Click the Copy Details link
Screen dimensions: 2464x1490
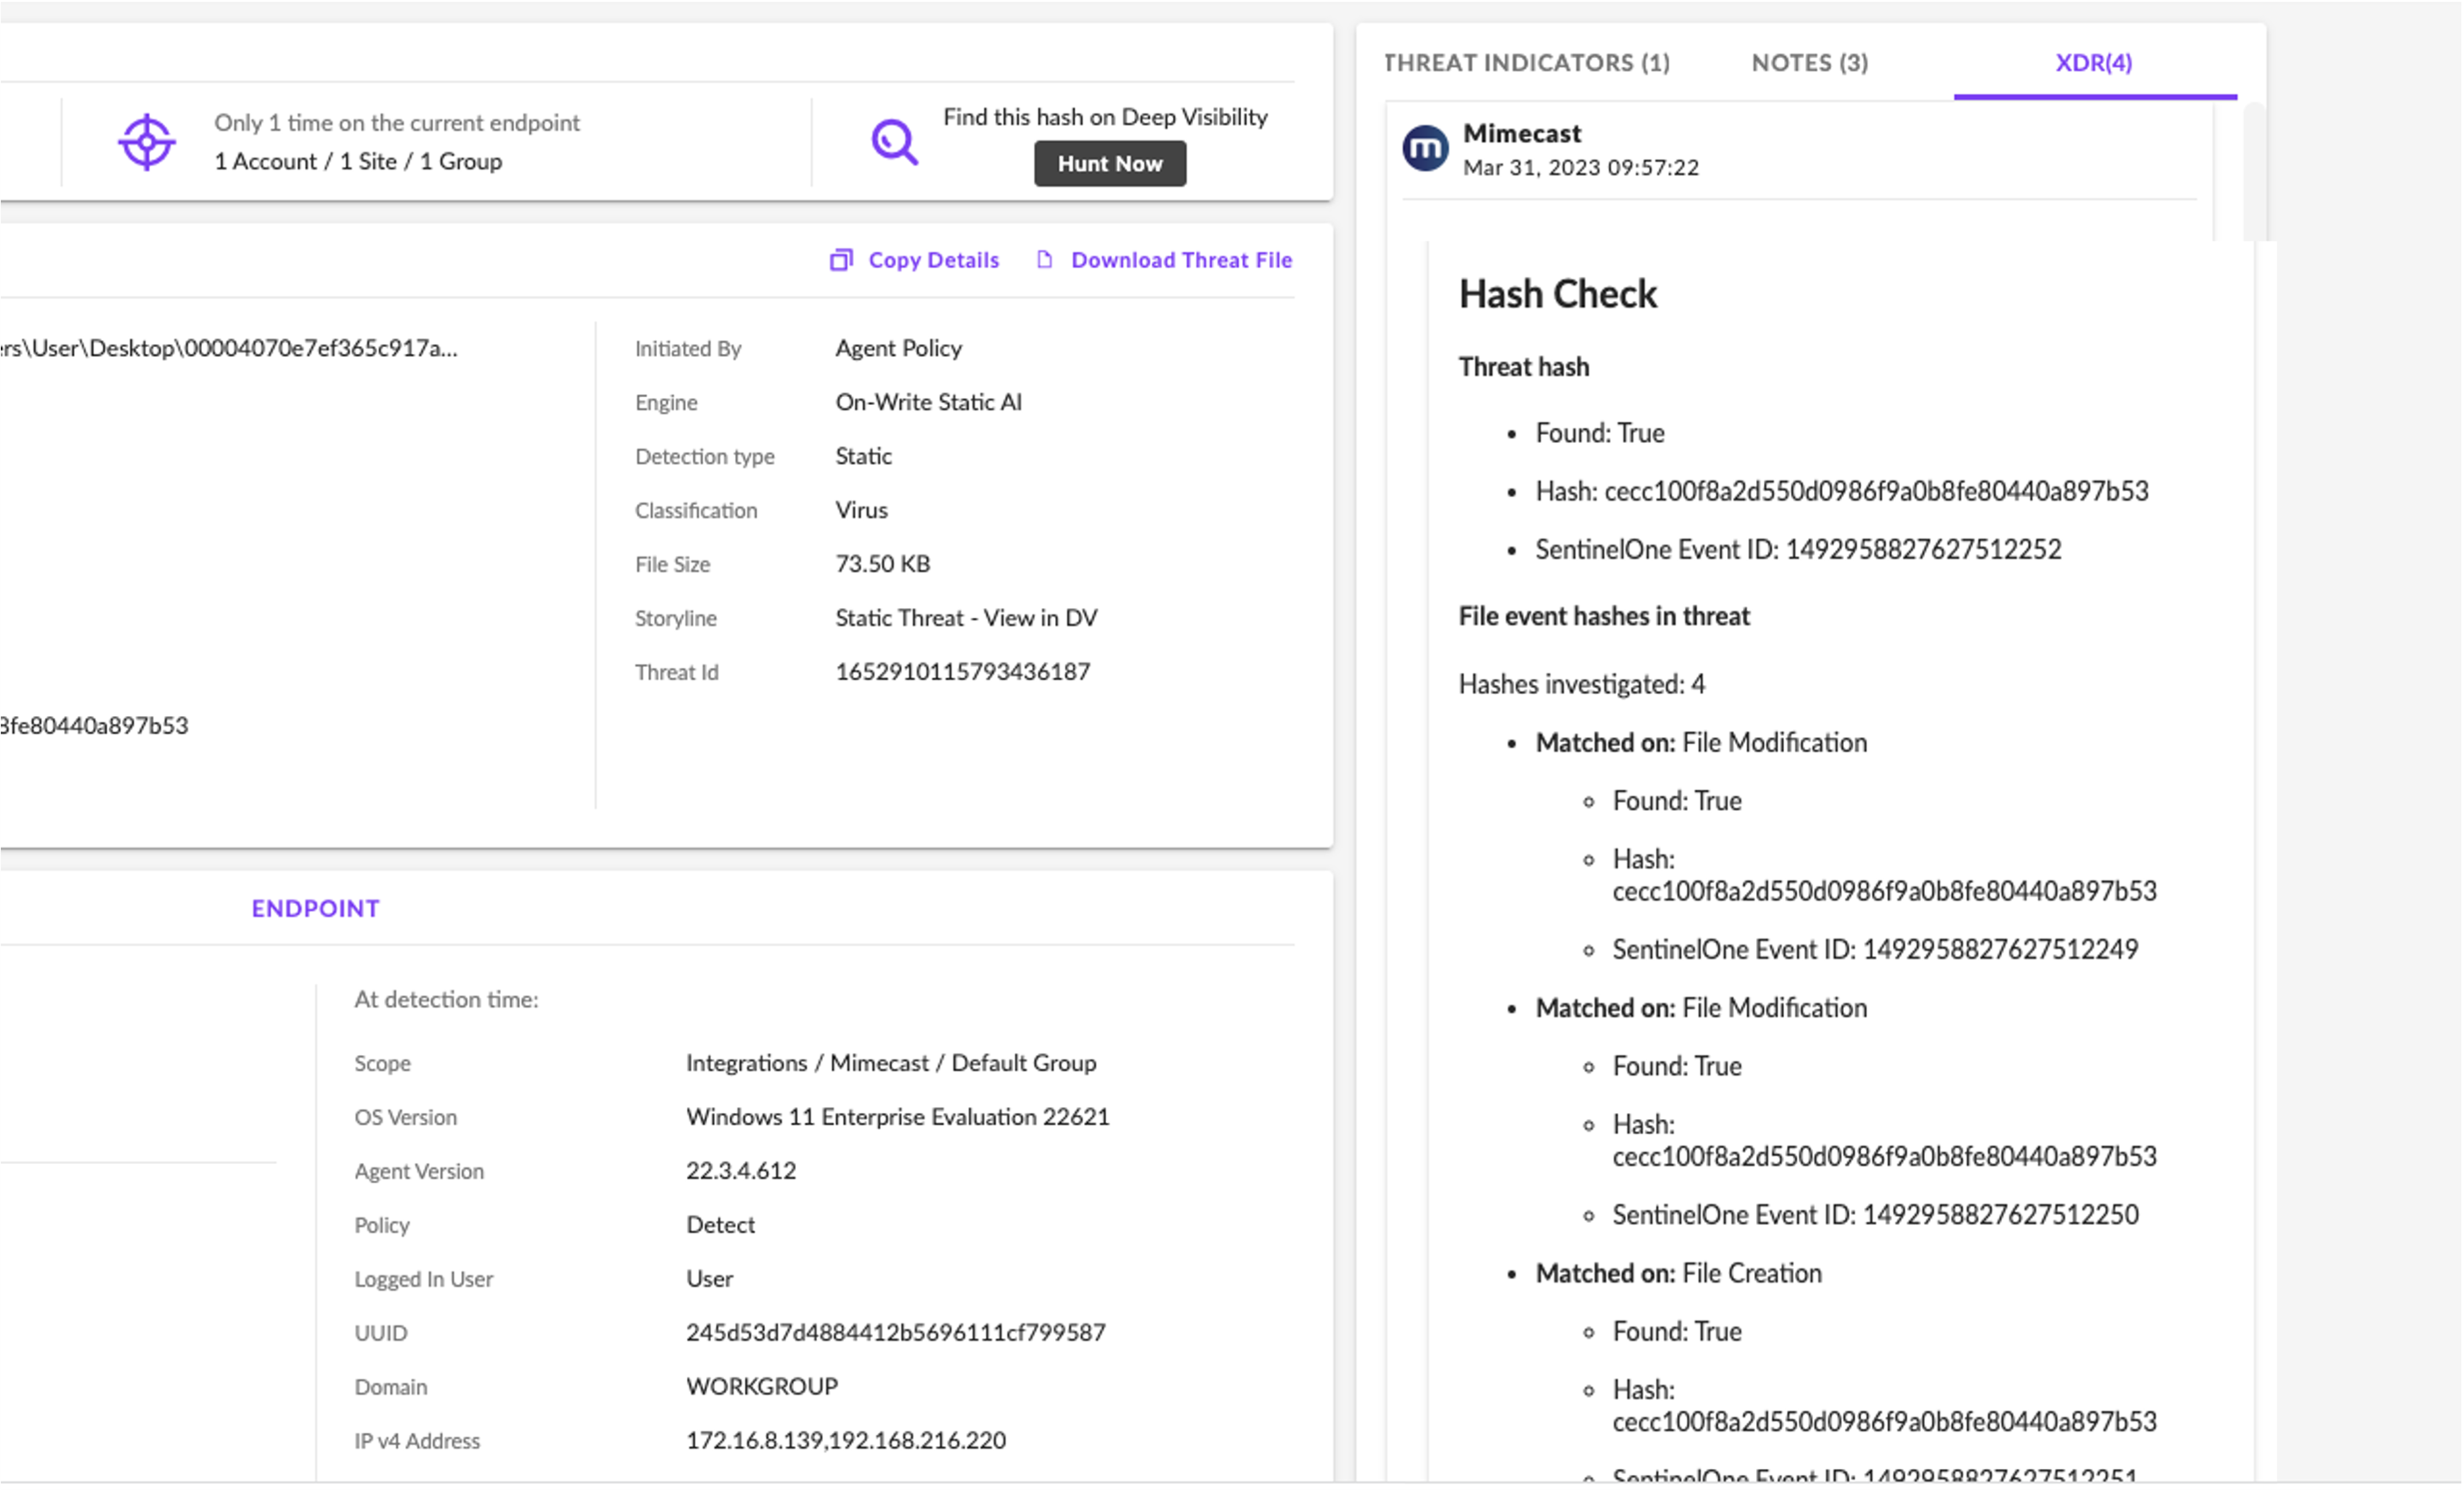click(933, 260)
